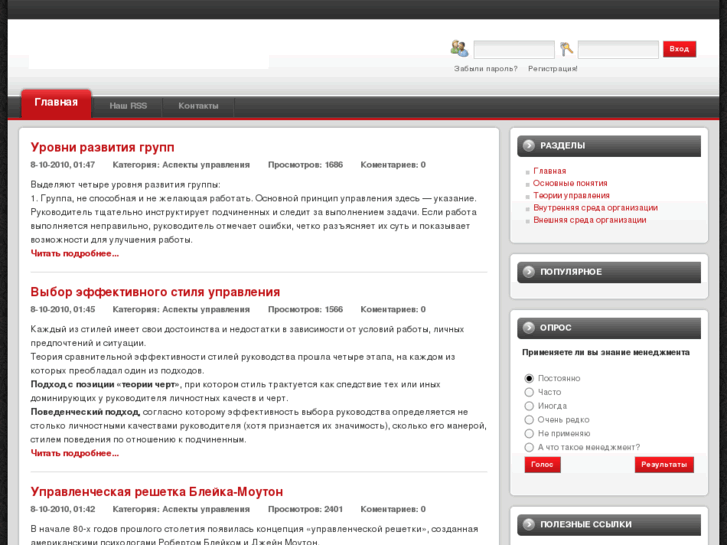The width and height of the screenshot is (727, 545).
Task: Click arrow icon in ПОЛЕЗНЫЕ ССЫЛКИ header
Action: (x=529, y=524)
